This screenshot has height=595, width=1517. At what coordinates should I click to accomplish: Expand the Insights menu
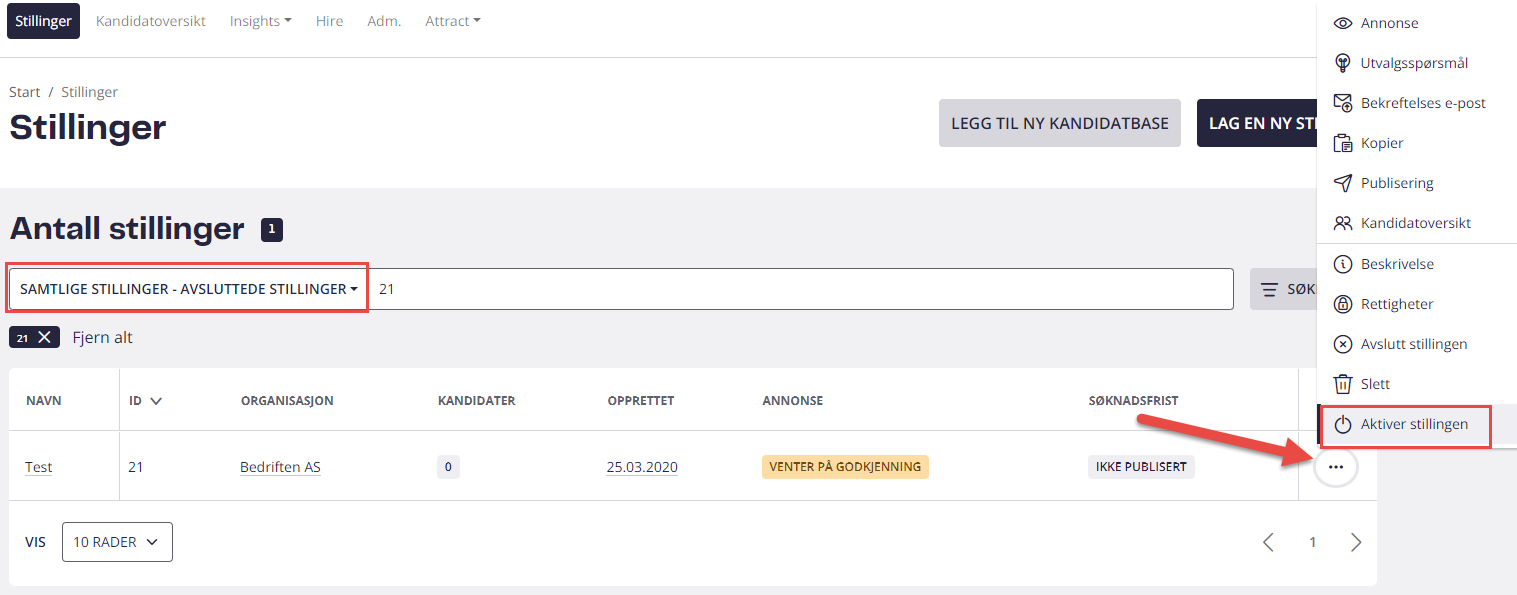coord(260,21)
